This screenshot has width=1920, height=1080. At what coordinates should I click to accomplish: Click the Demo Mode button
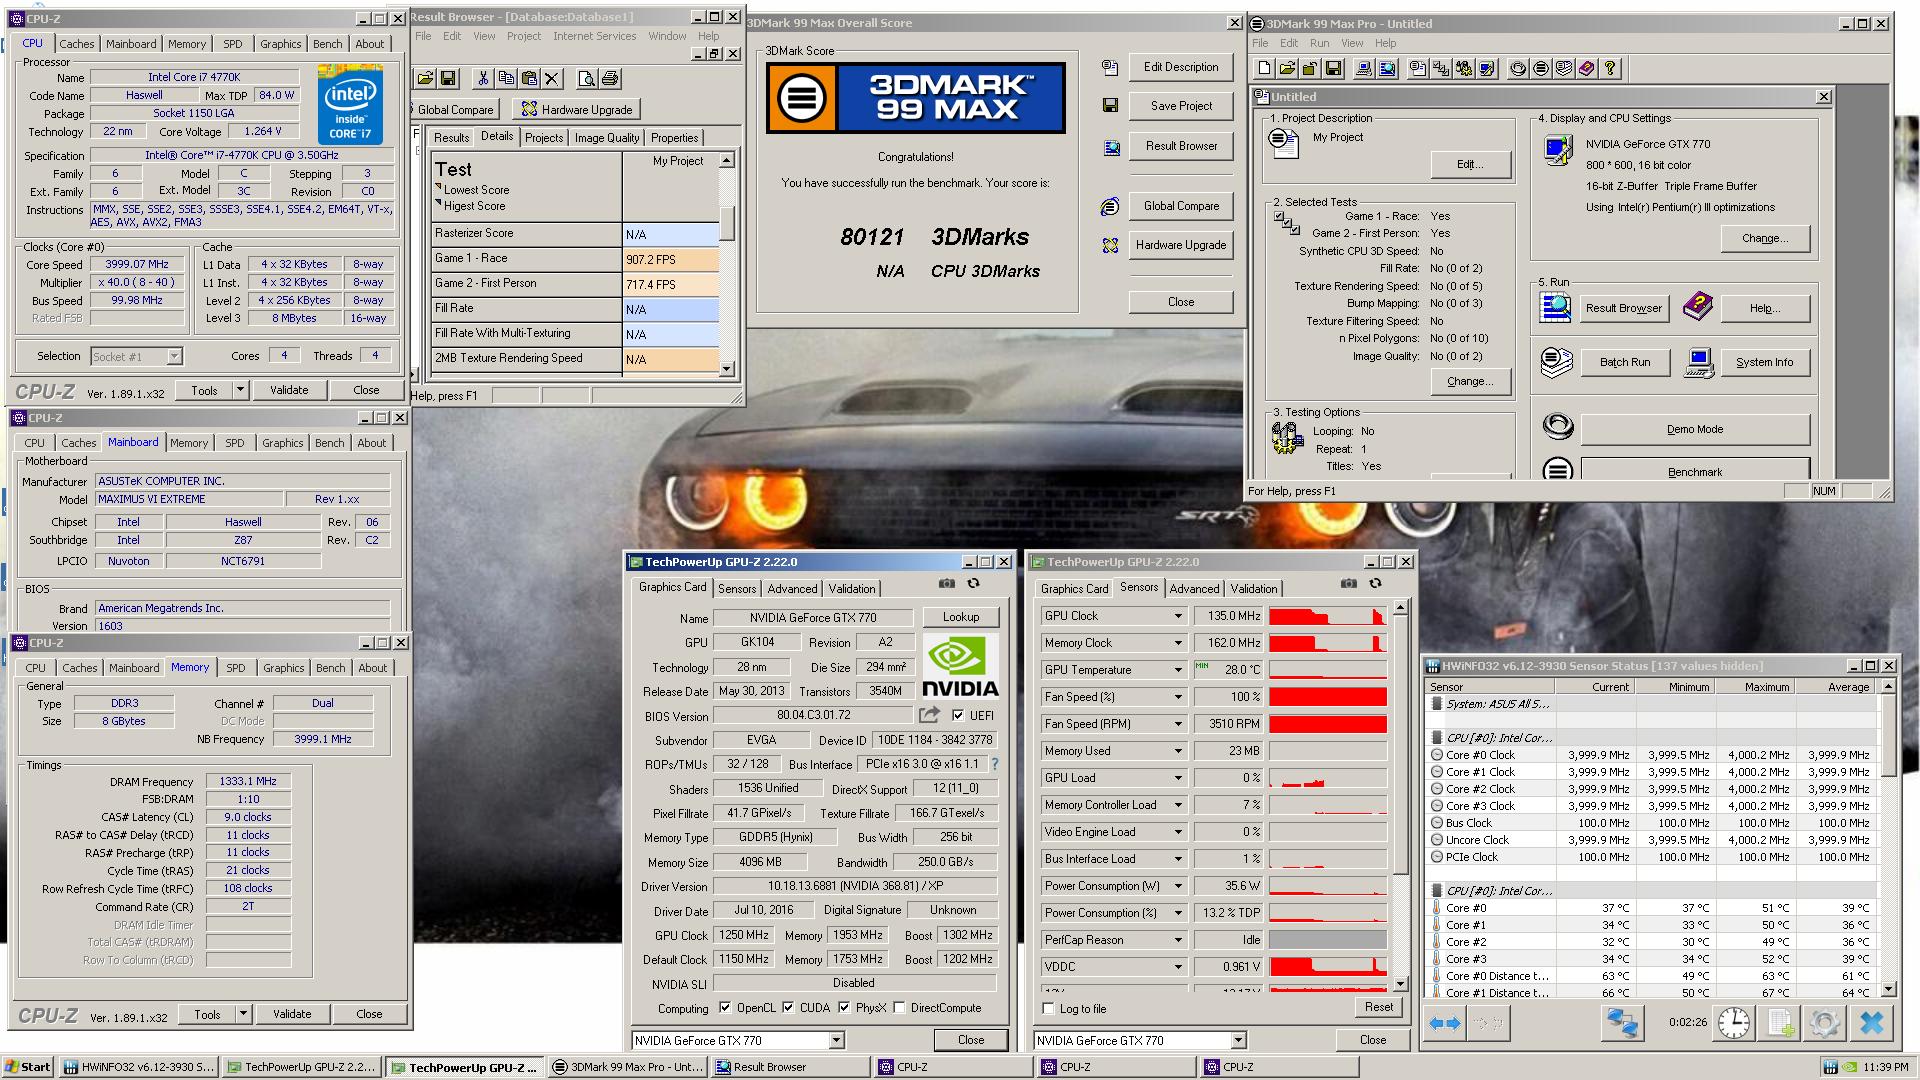pyautogui.click(x=1695, y=429)
